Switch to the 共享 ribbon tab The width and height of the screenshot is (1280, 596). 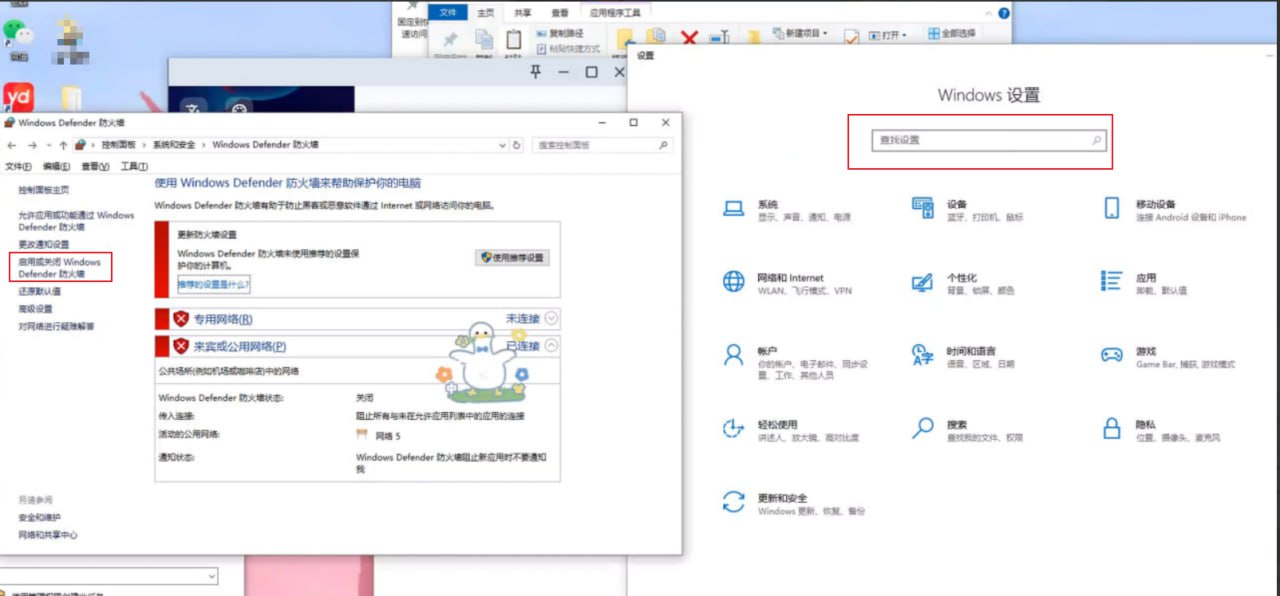(523, 13)
